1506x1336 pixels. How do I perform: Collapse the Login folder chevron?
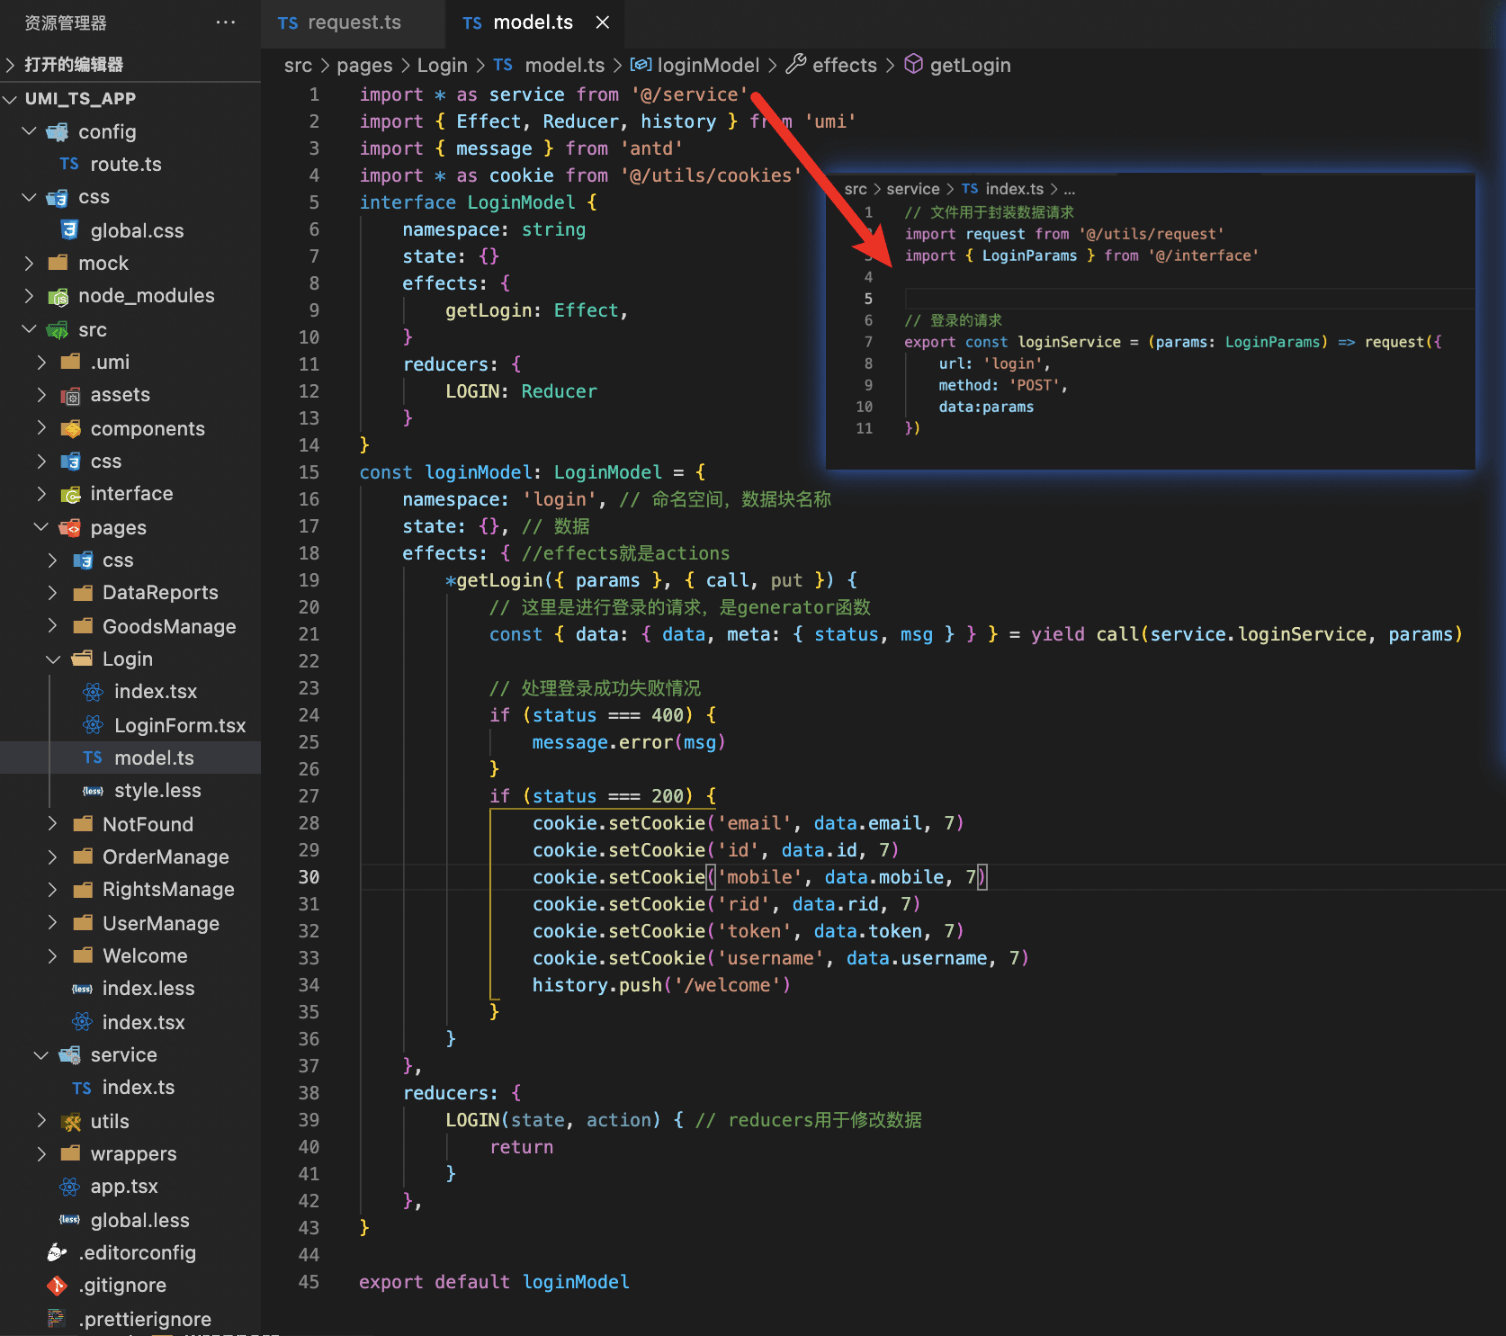pos(53,659)
